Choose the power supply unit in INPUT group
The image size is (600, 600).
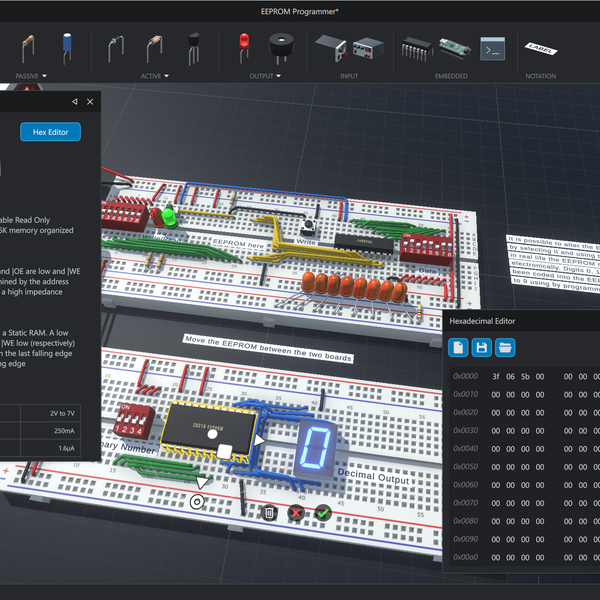tap(368, 48)
